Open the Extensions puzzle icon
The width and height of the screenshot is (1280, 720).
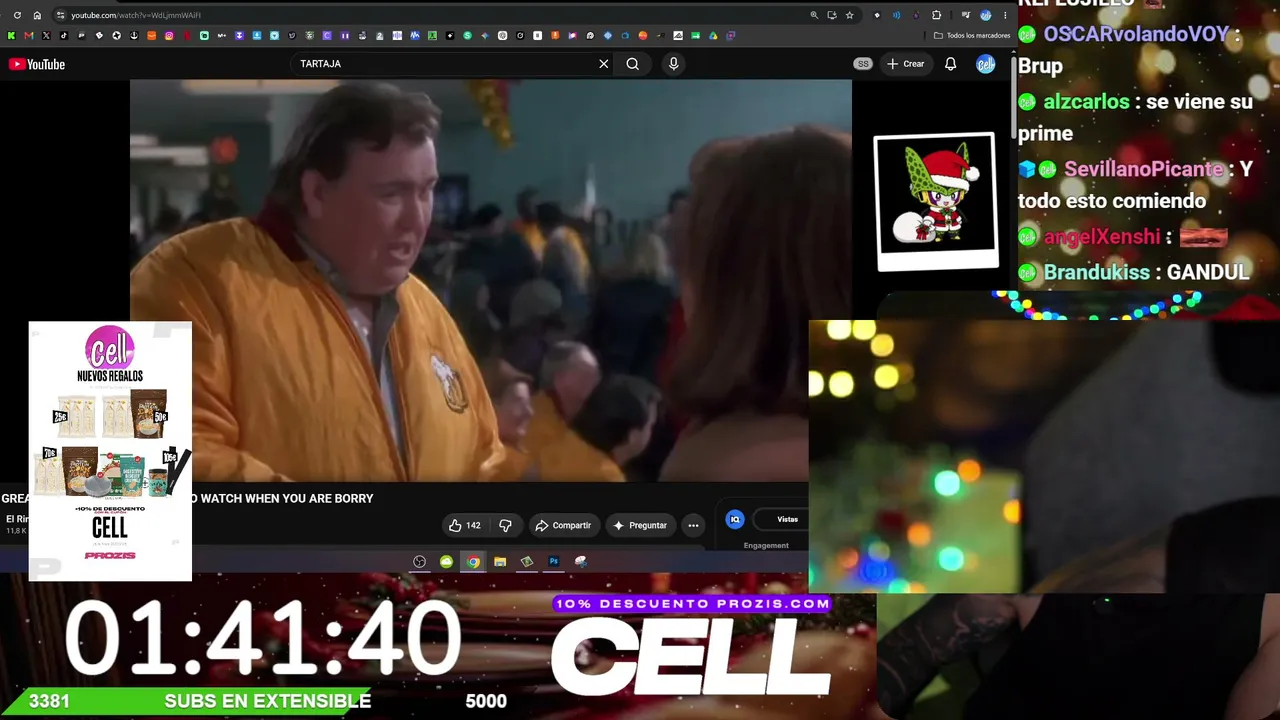[936, 15]
